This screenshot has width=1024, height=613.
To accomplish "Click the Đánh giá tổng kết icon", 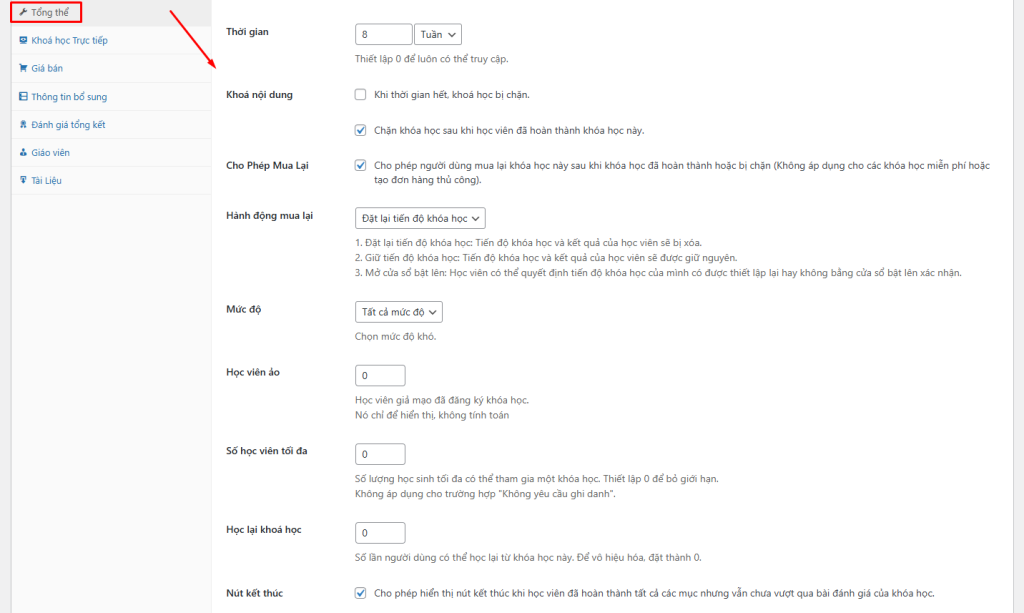I will (23, 125).
